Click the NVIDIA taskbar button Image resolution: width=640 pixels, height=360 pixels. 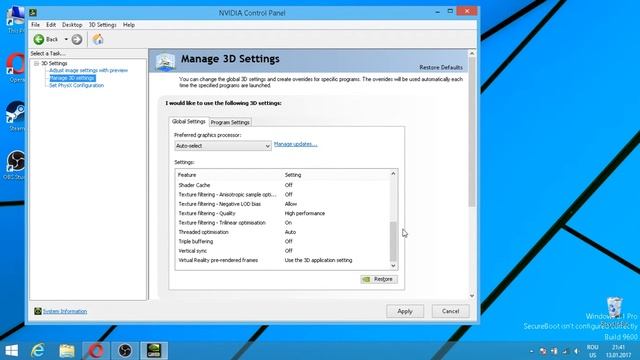tap(154, 351)
